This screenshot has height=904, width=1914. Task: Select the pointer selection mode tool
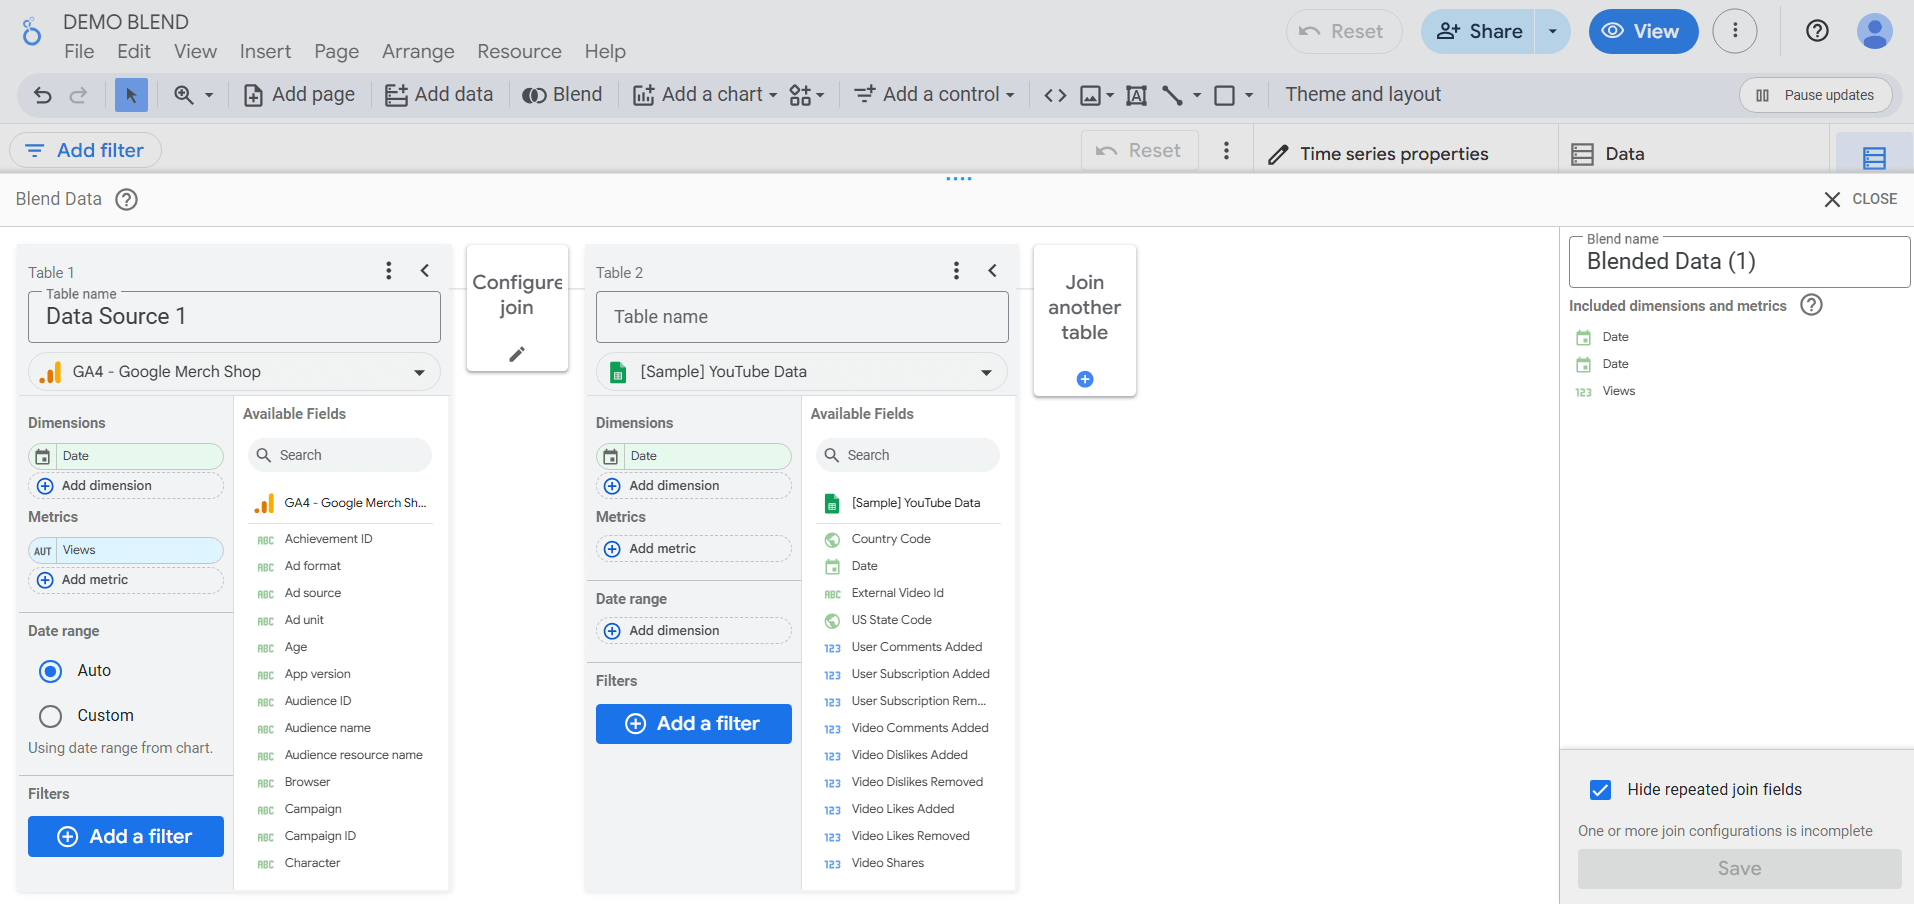pos(131,95)
